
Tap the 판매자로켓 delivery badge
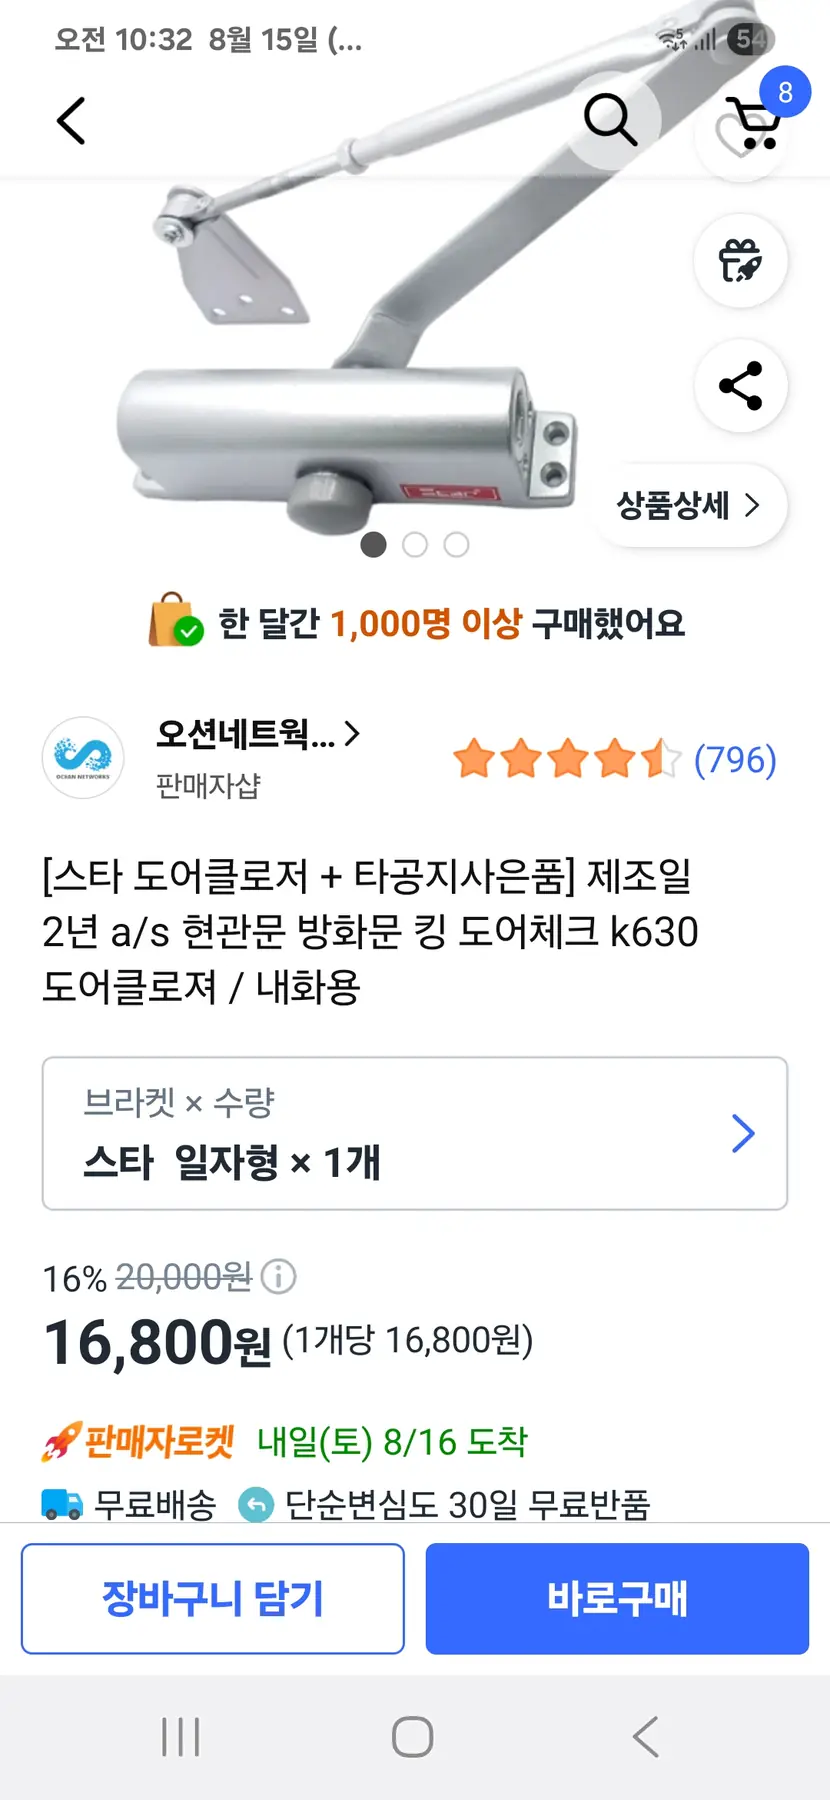pyautogui.click(x=138, y=1442)
